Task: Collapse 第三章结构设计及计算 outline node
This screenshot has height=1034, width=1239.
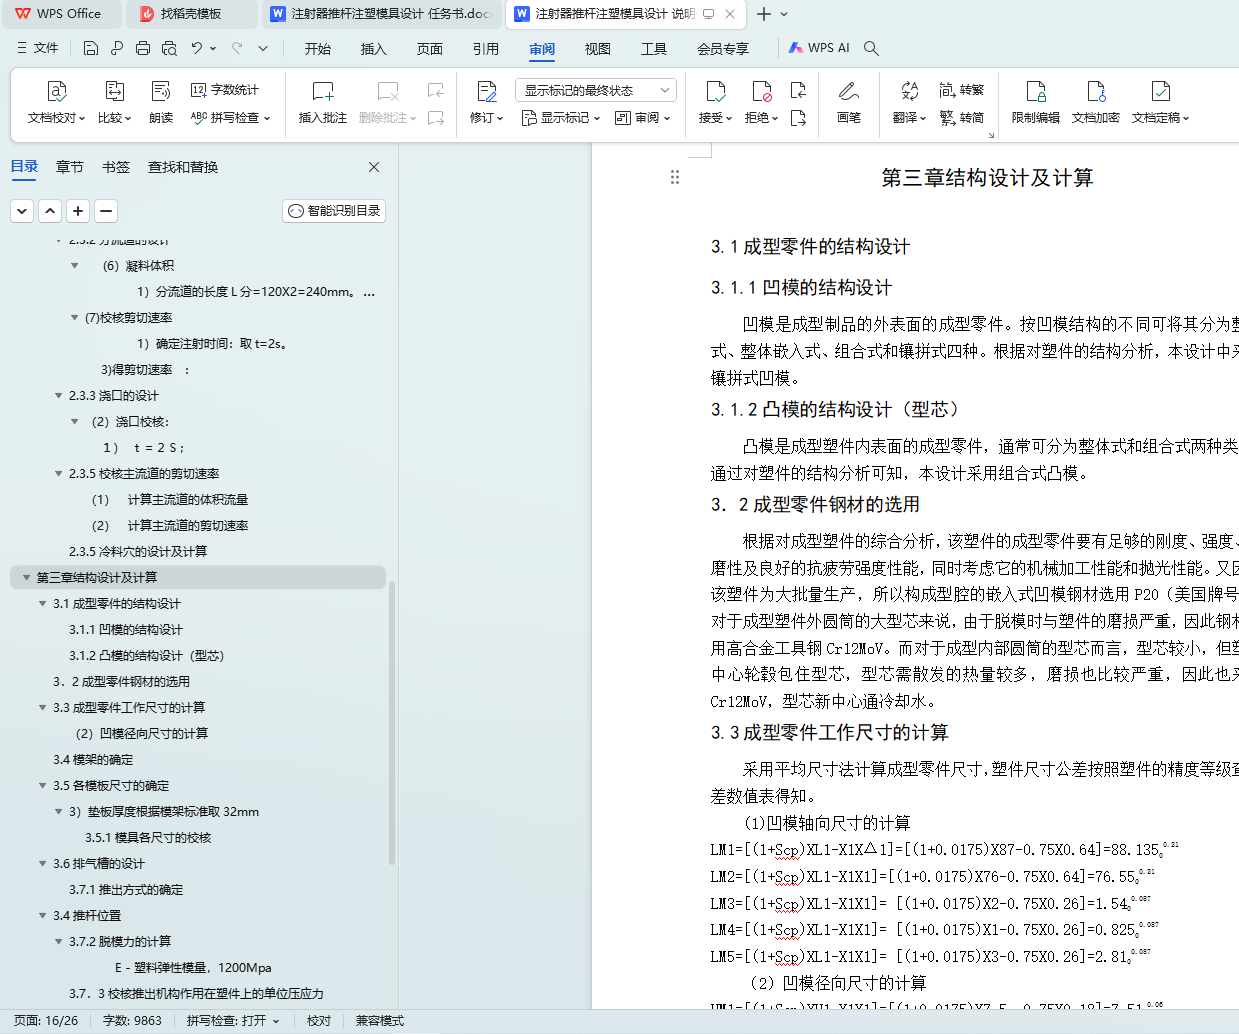Action: click(27, 578)
